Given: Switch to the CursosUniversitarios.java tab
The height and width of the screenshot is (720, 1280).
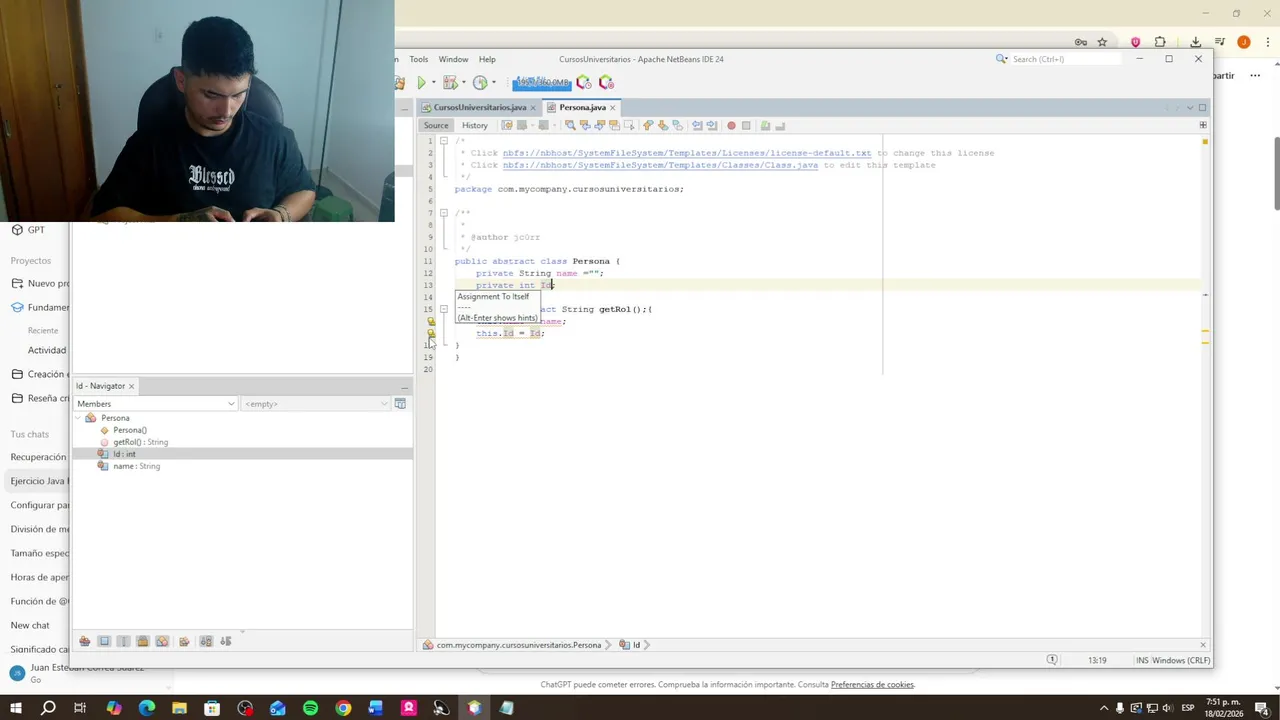Looking at the screenshot, I should (x=479, y=107).
